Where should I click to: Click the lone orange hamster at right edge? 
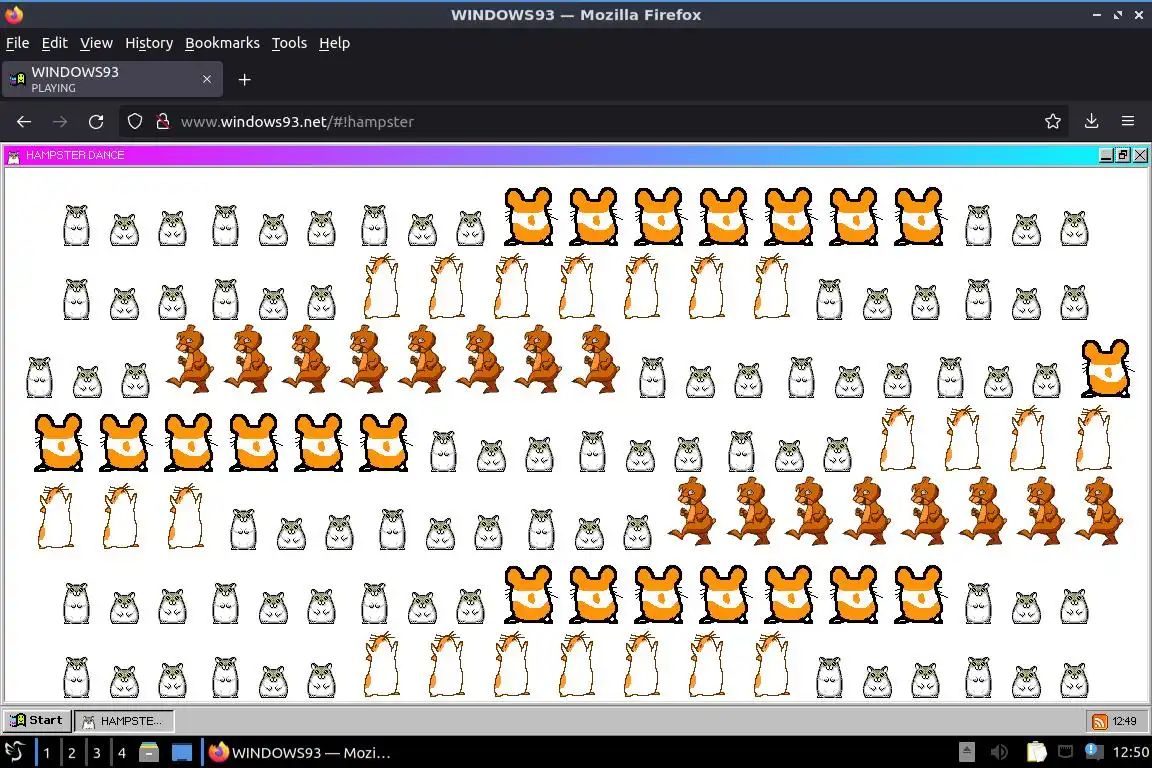point(1106,368)
